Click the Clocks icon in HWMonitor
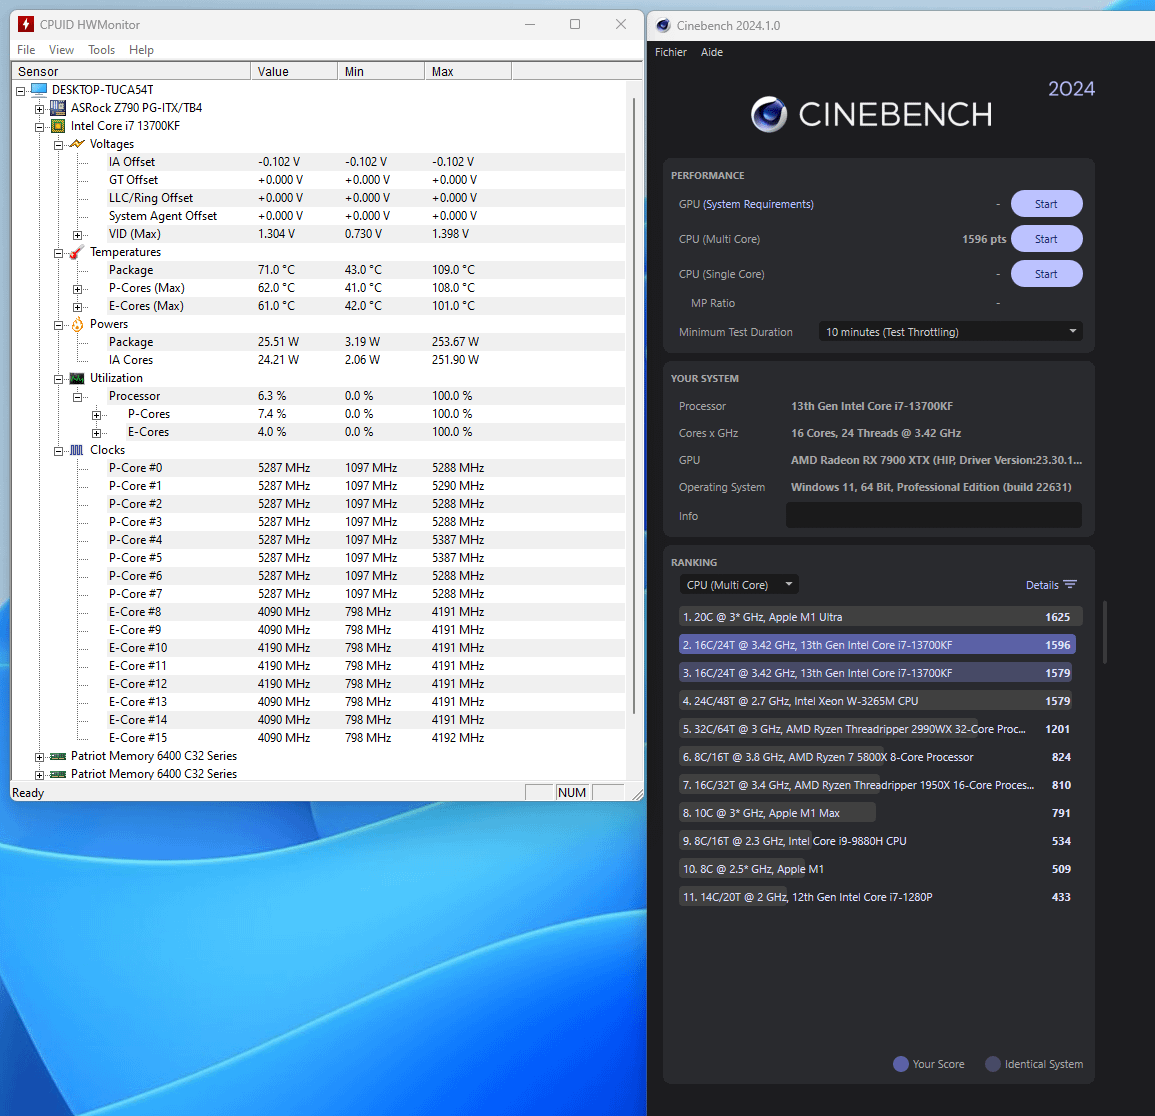The width and height of the screenshot is (1155, 1116). tap(77, 450)
